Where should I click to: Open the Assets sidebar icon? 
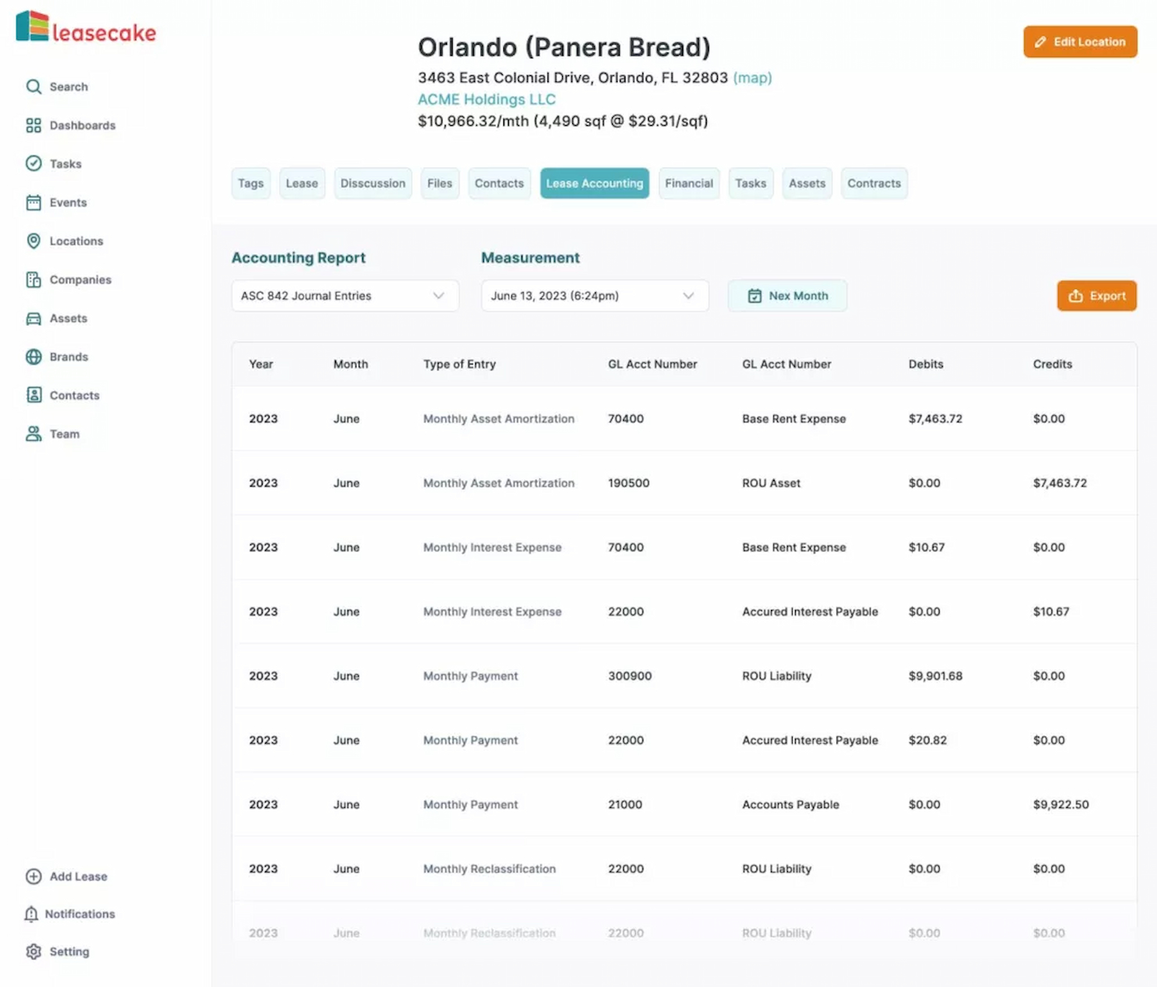33,318
